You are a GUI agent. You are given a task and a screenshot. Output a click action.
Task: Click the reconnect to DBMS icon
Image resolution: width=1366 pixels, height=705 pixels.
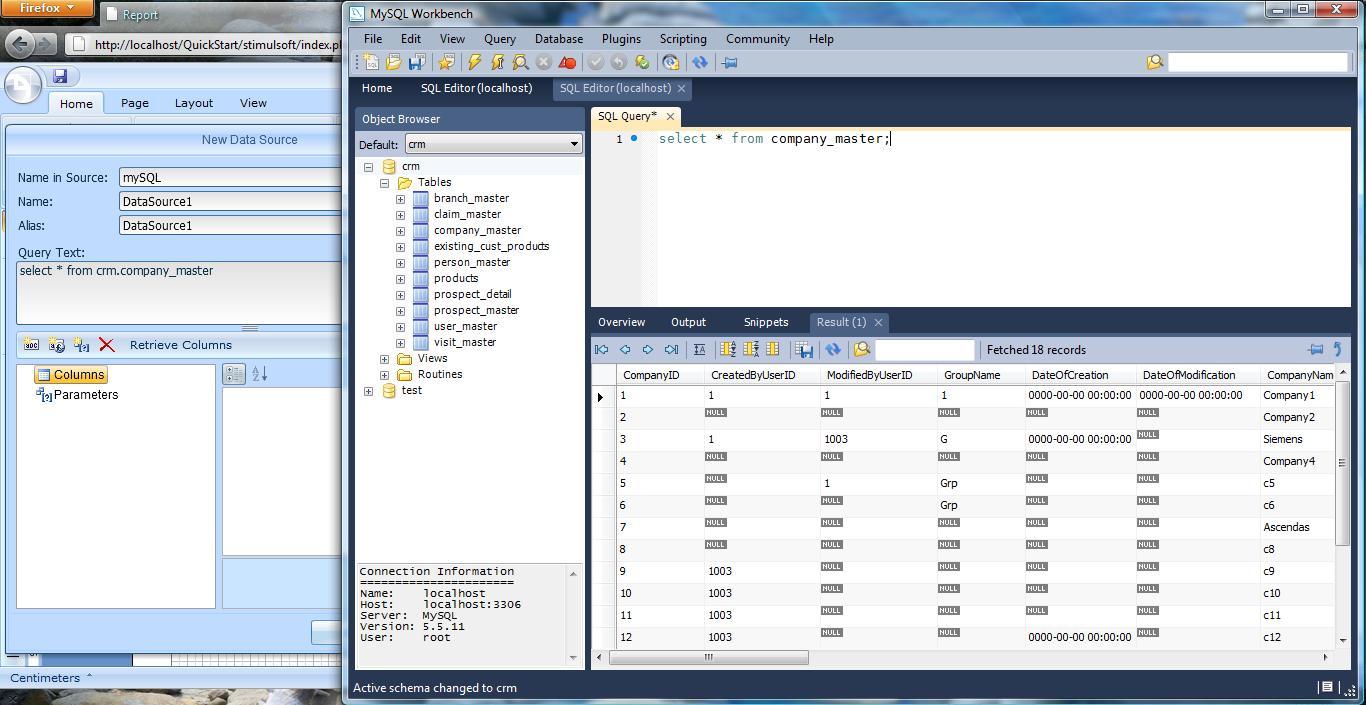(671, 62)
